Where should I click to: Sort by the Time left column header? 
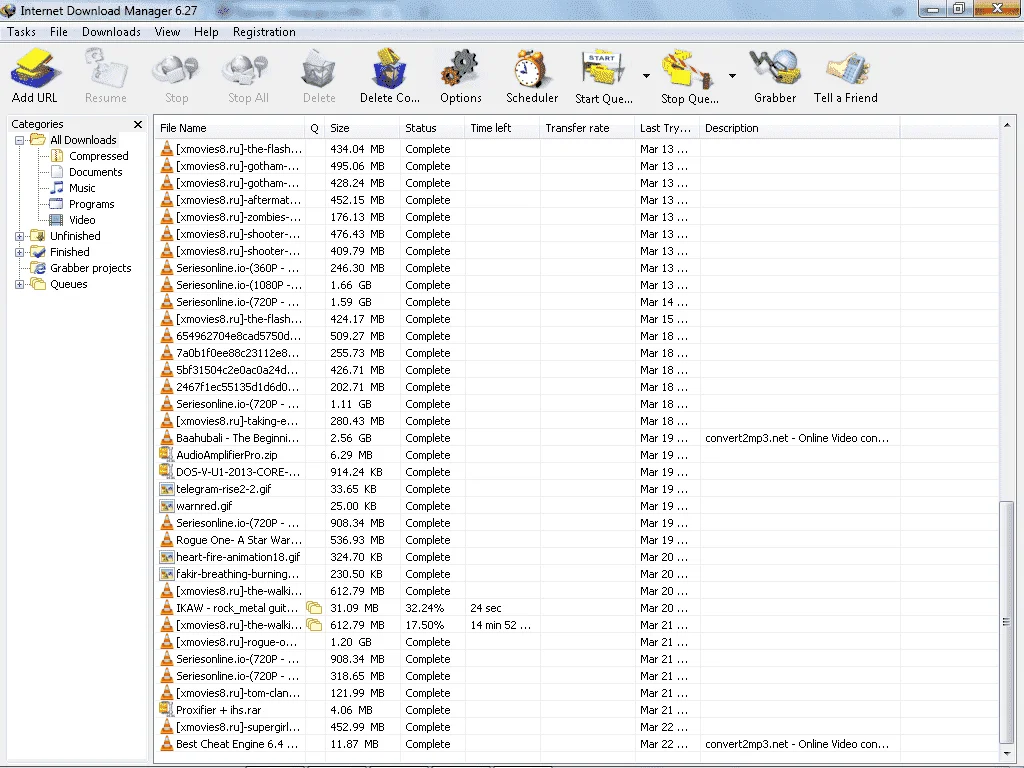click(x=502, y=128)
